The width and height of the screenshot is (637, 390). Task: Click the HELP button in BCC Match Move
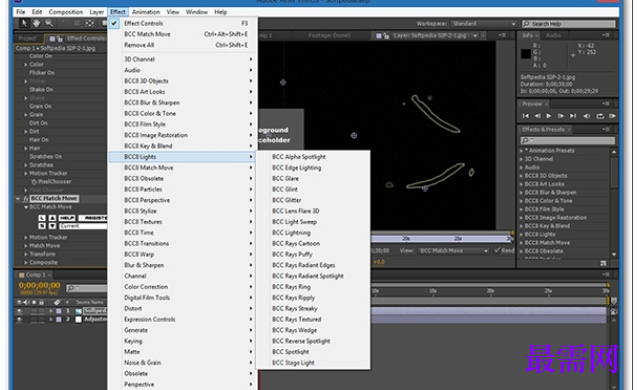(x=67, y=218)
